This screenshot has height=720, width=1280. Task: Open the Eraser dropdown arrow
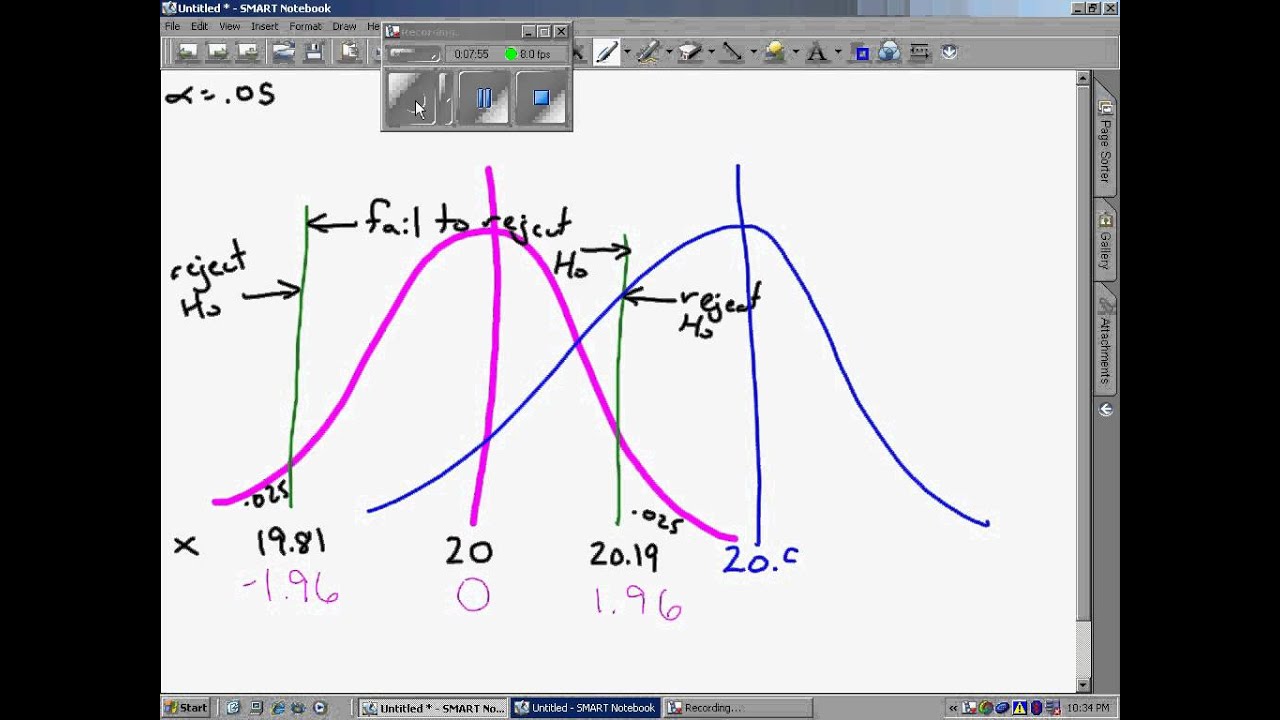pos(710,52)
